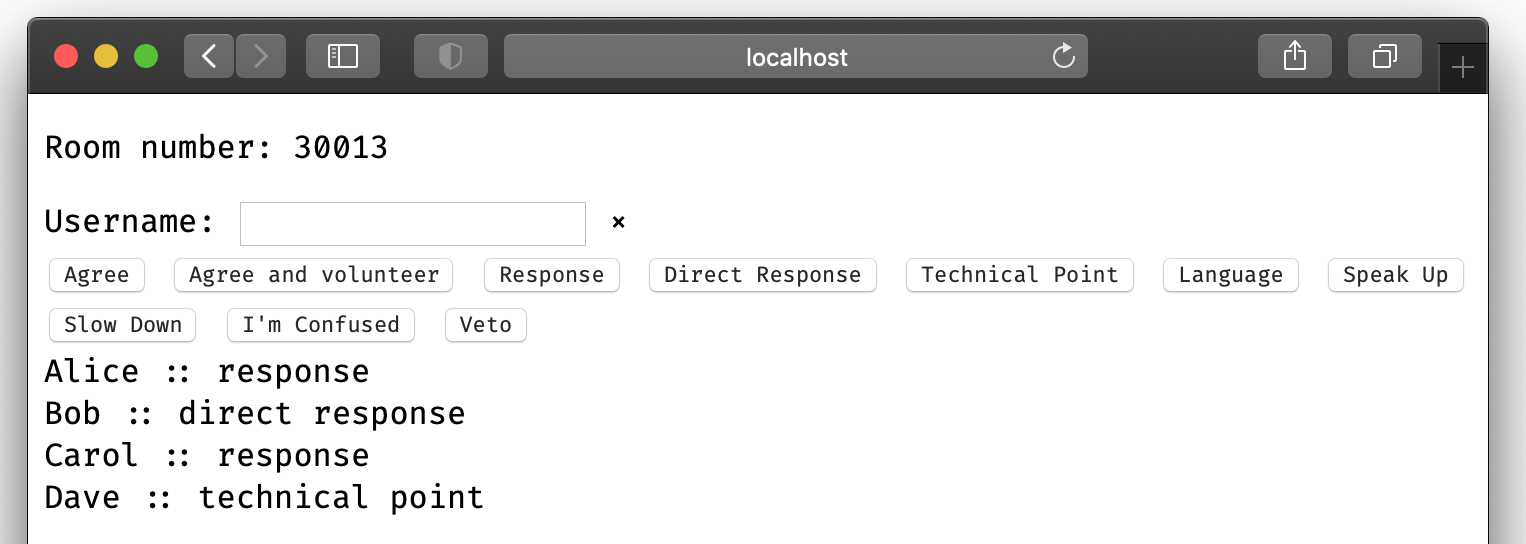Reload the localhost page

click(x=1064, y=56)
